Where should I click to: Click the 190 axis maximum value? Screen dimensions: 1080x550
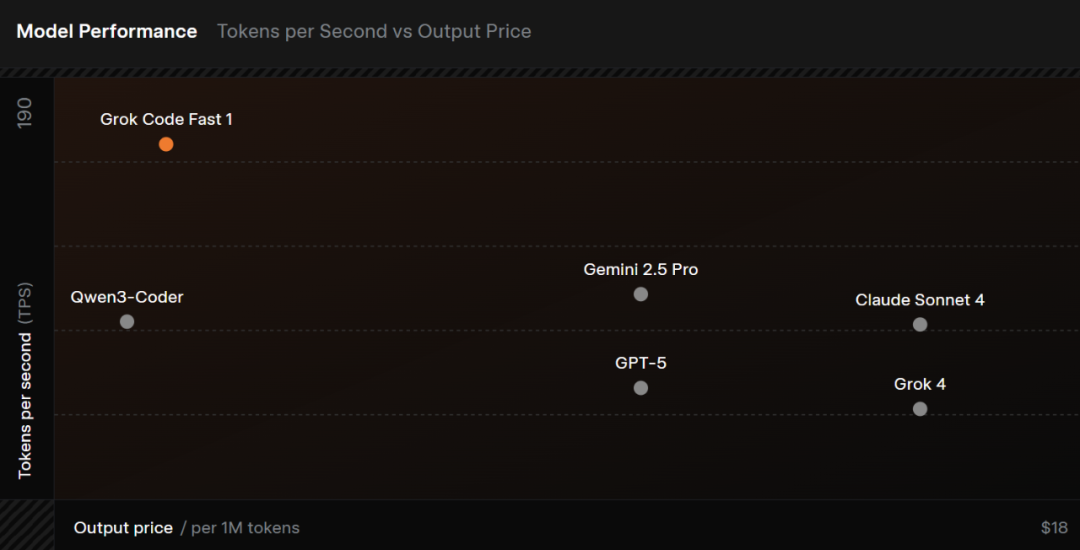(x=25, y=112)
